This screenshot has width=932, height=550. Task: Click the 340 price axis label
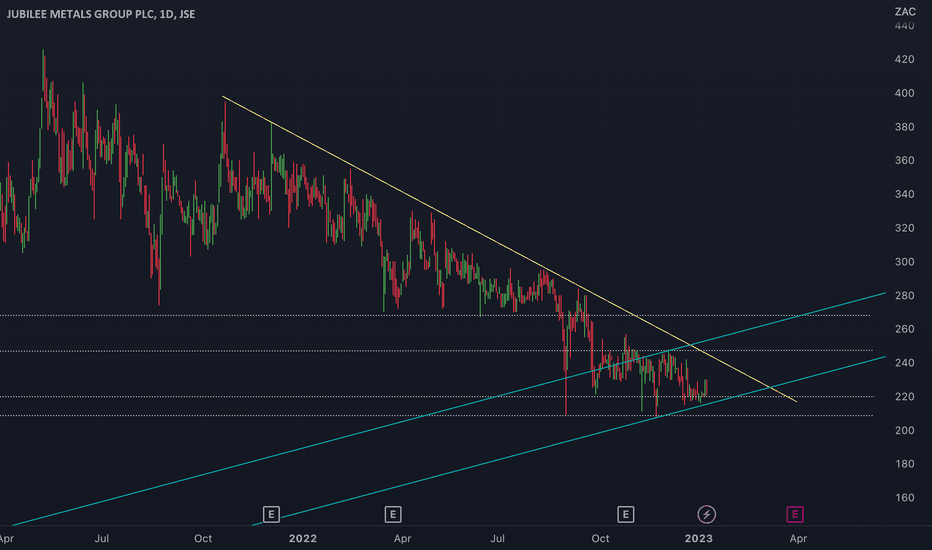click(904, 194)
